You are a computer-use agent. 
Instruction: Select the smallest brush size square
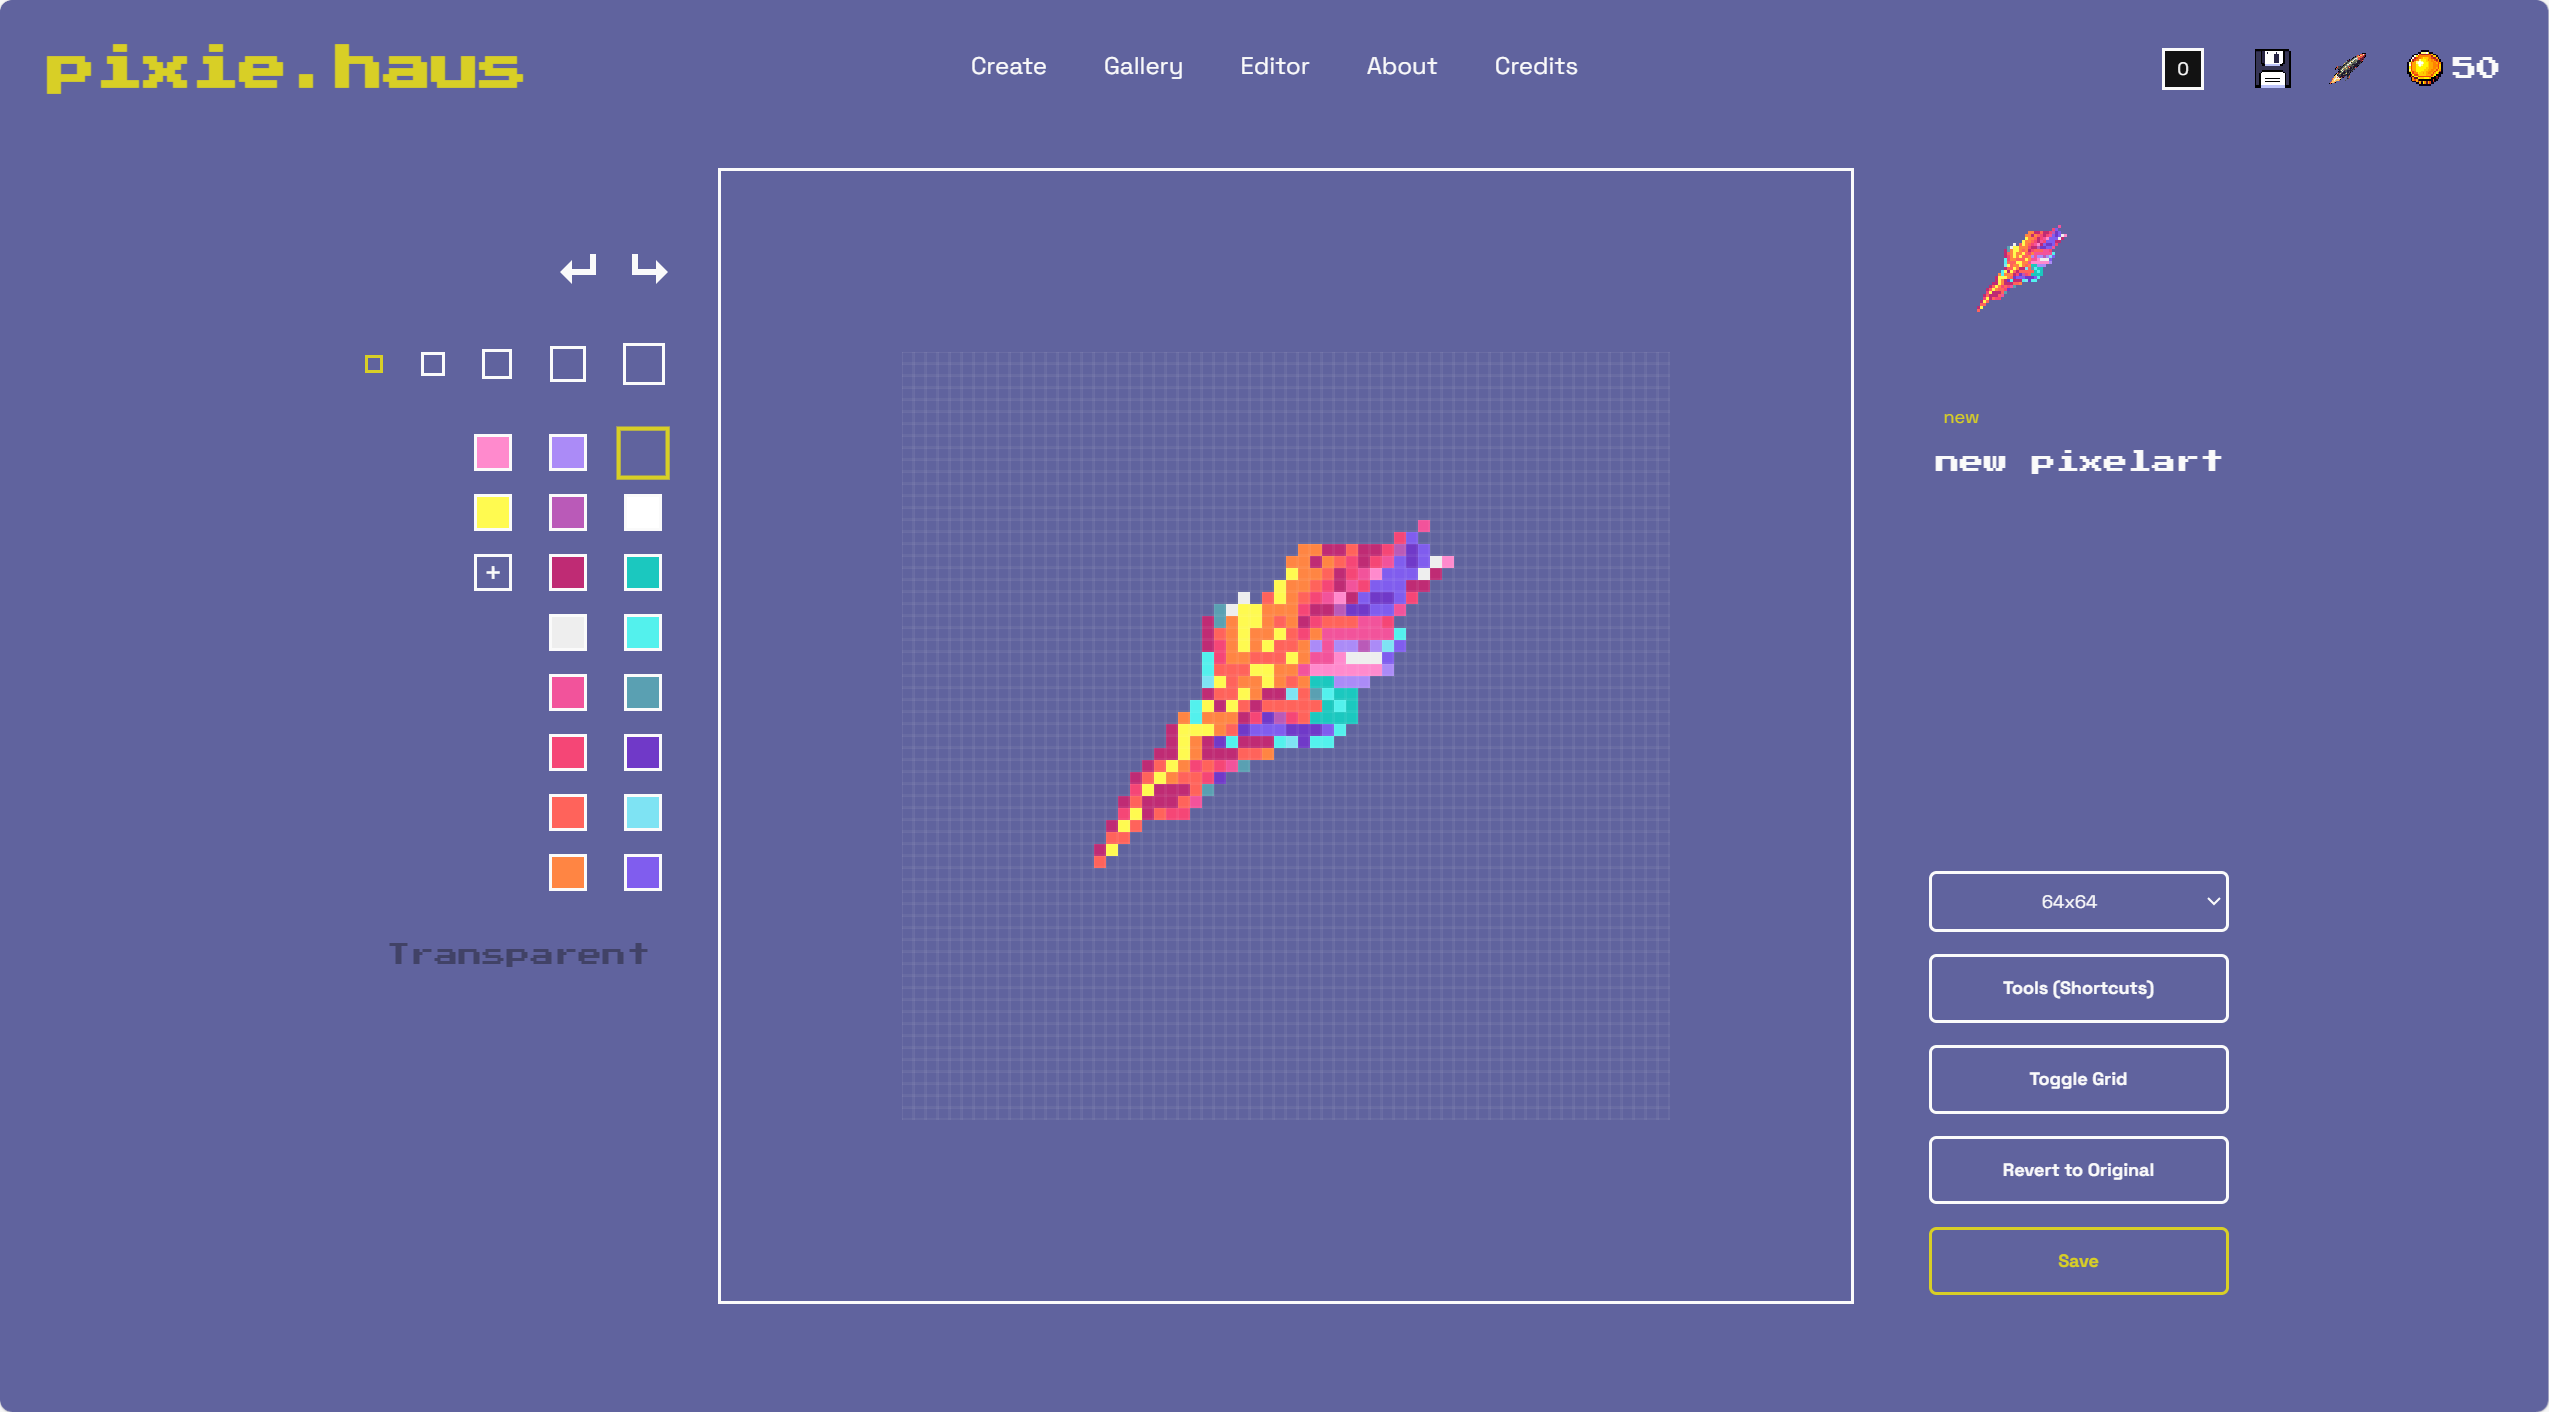(374, 364)
